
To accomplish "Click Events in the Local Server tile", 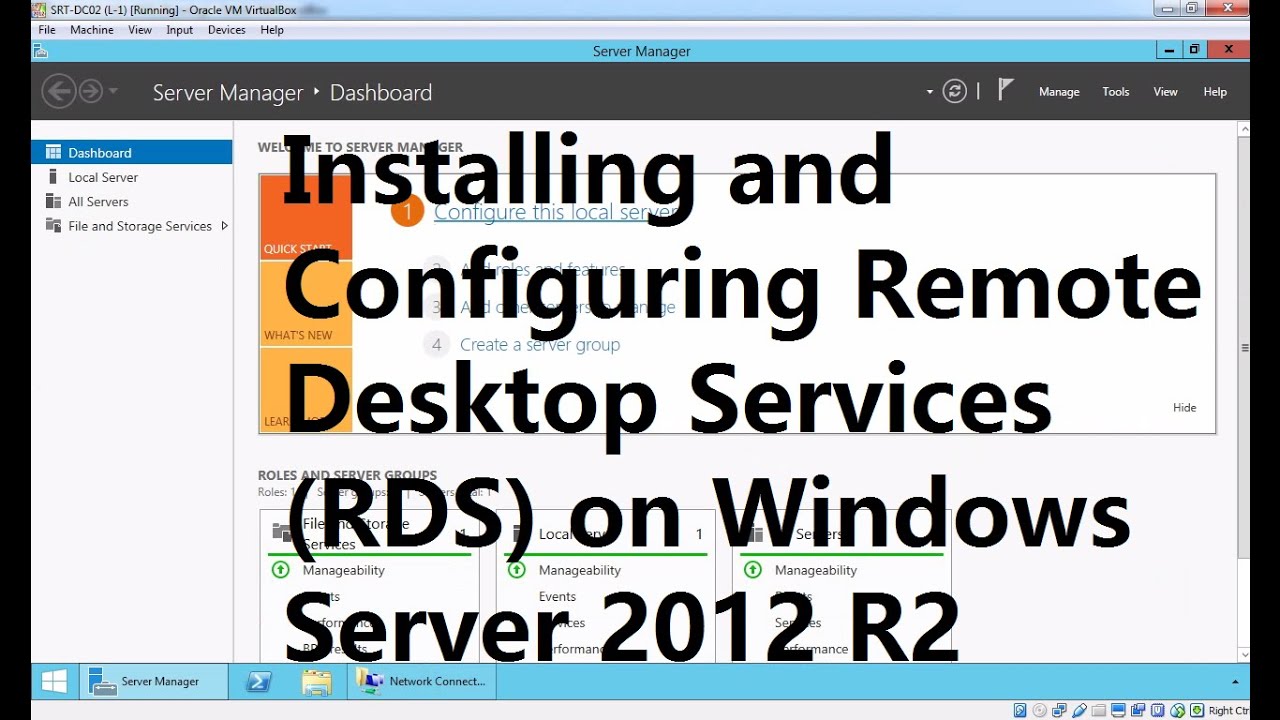I will (557, 597).
